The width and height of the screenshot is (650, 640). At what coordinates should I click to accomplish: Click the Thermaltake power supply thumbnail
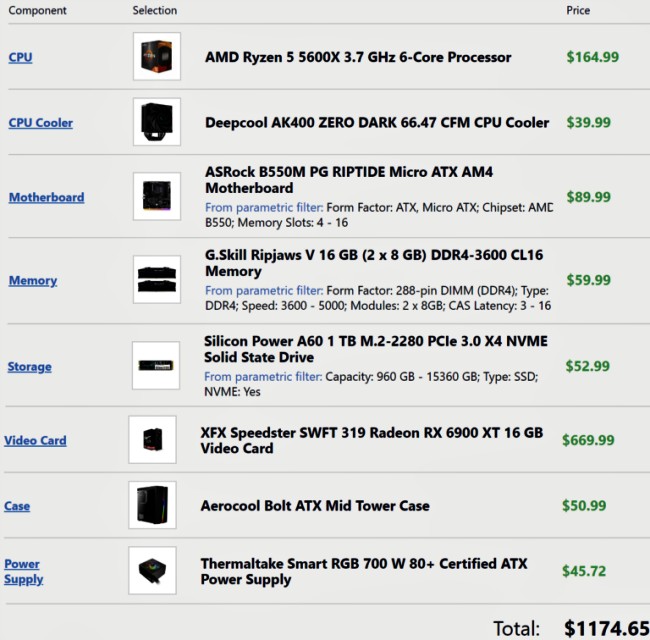tap(153, 570)
